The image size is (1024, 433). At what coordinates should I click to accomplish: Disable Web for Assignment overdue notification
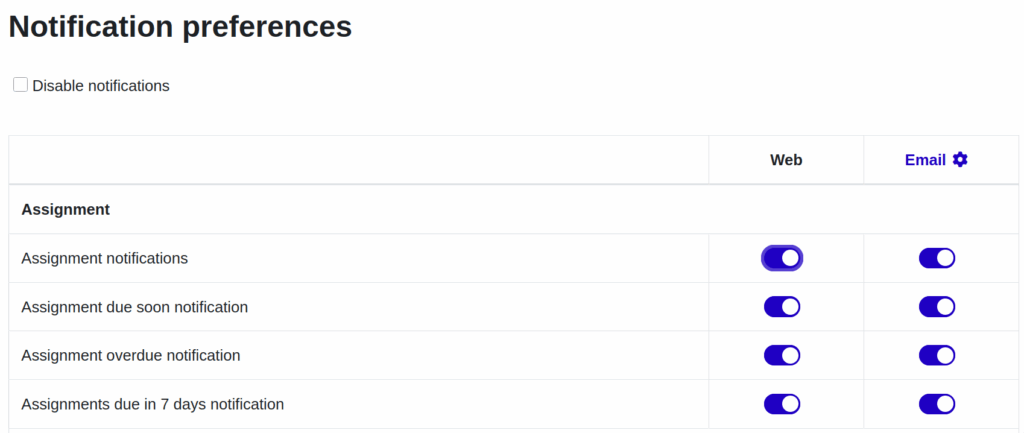coord(782,355)
